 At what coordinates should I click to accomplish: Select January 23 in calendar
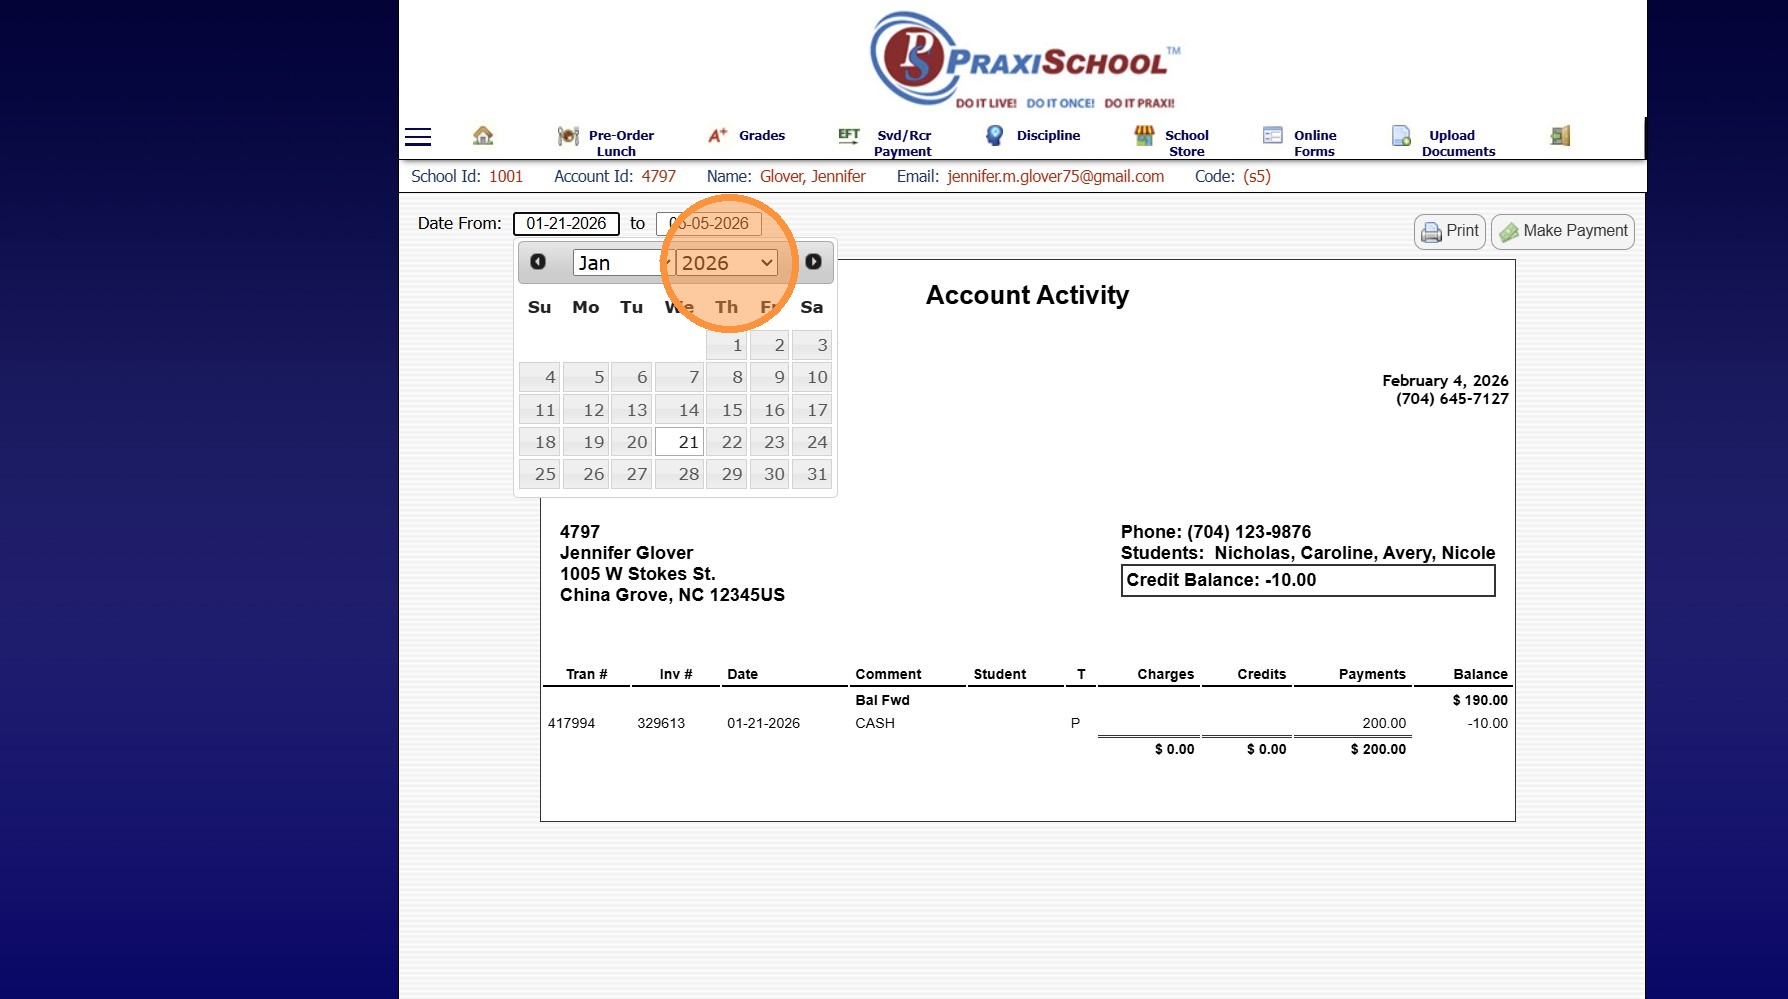click(770, 442)
